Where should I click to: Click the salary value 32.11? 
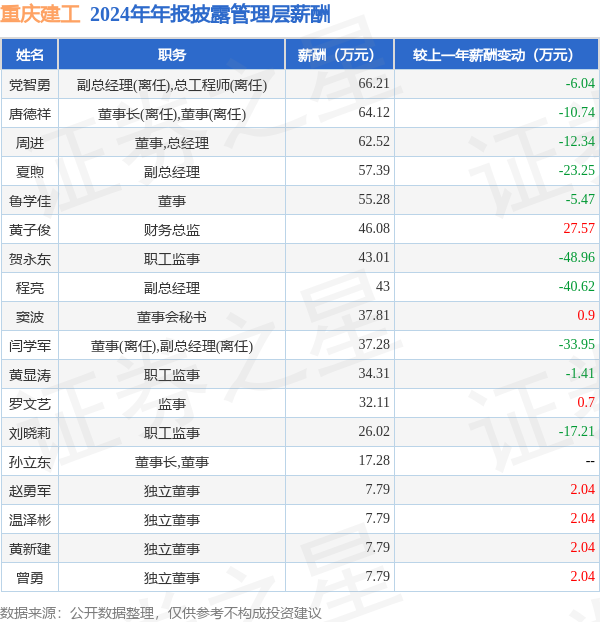pyautogui.click(x=374, y=402)
